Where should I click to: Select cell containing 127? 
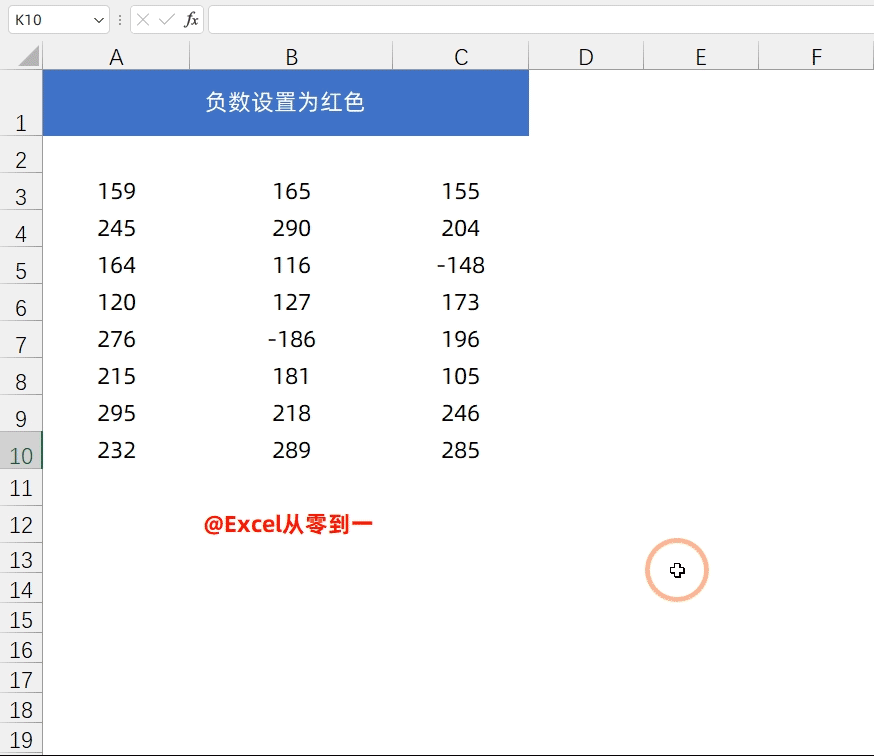[291, 302]
